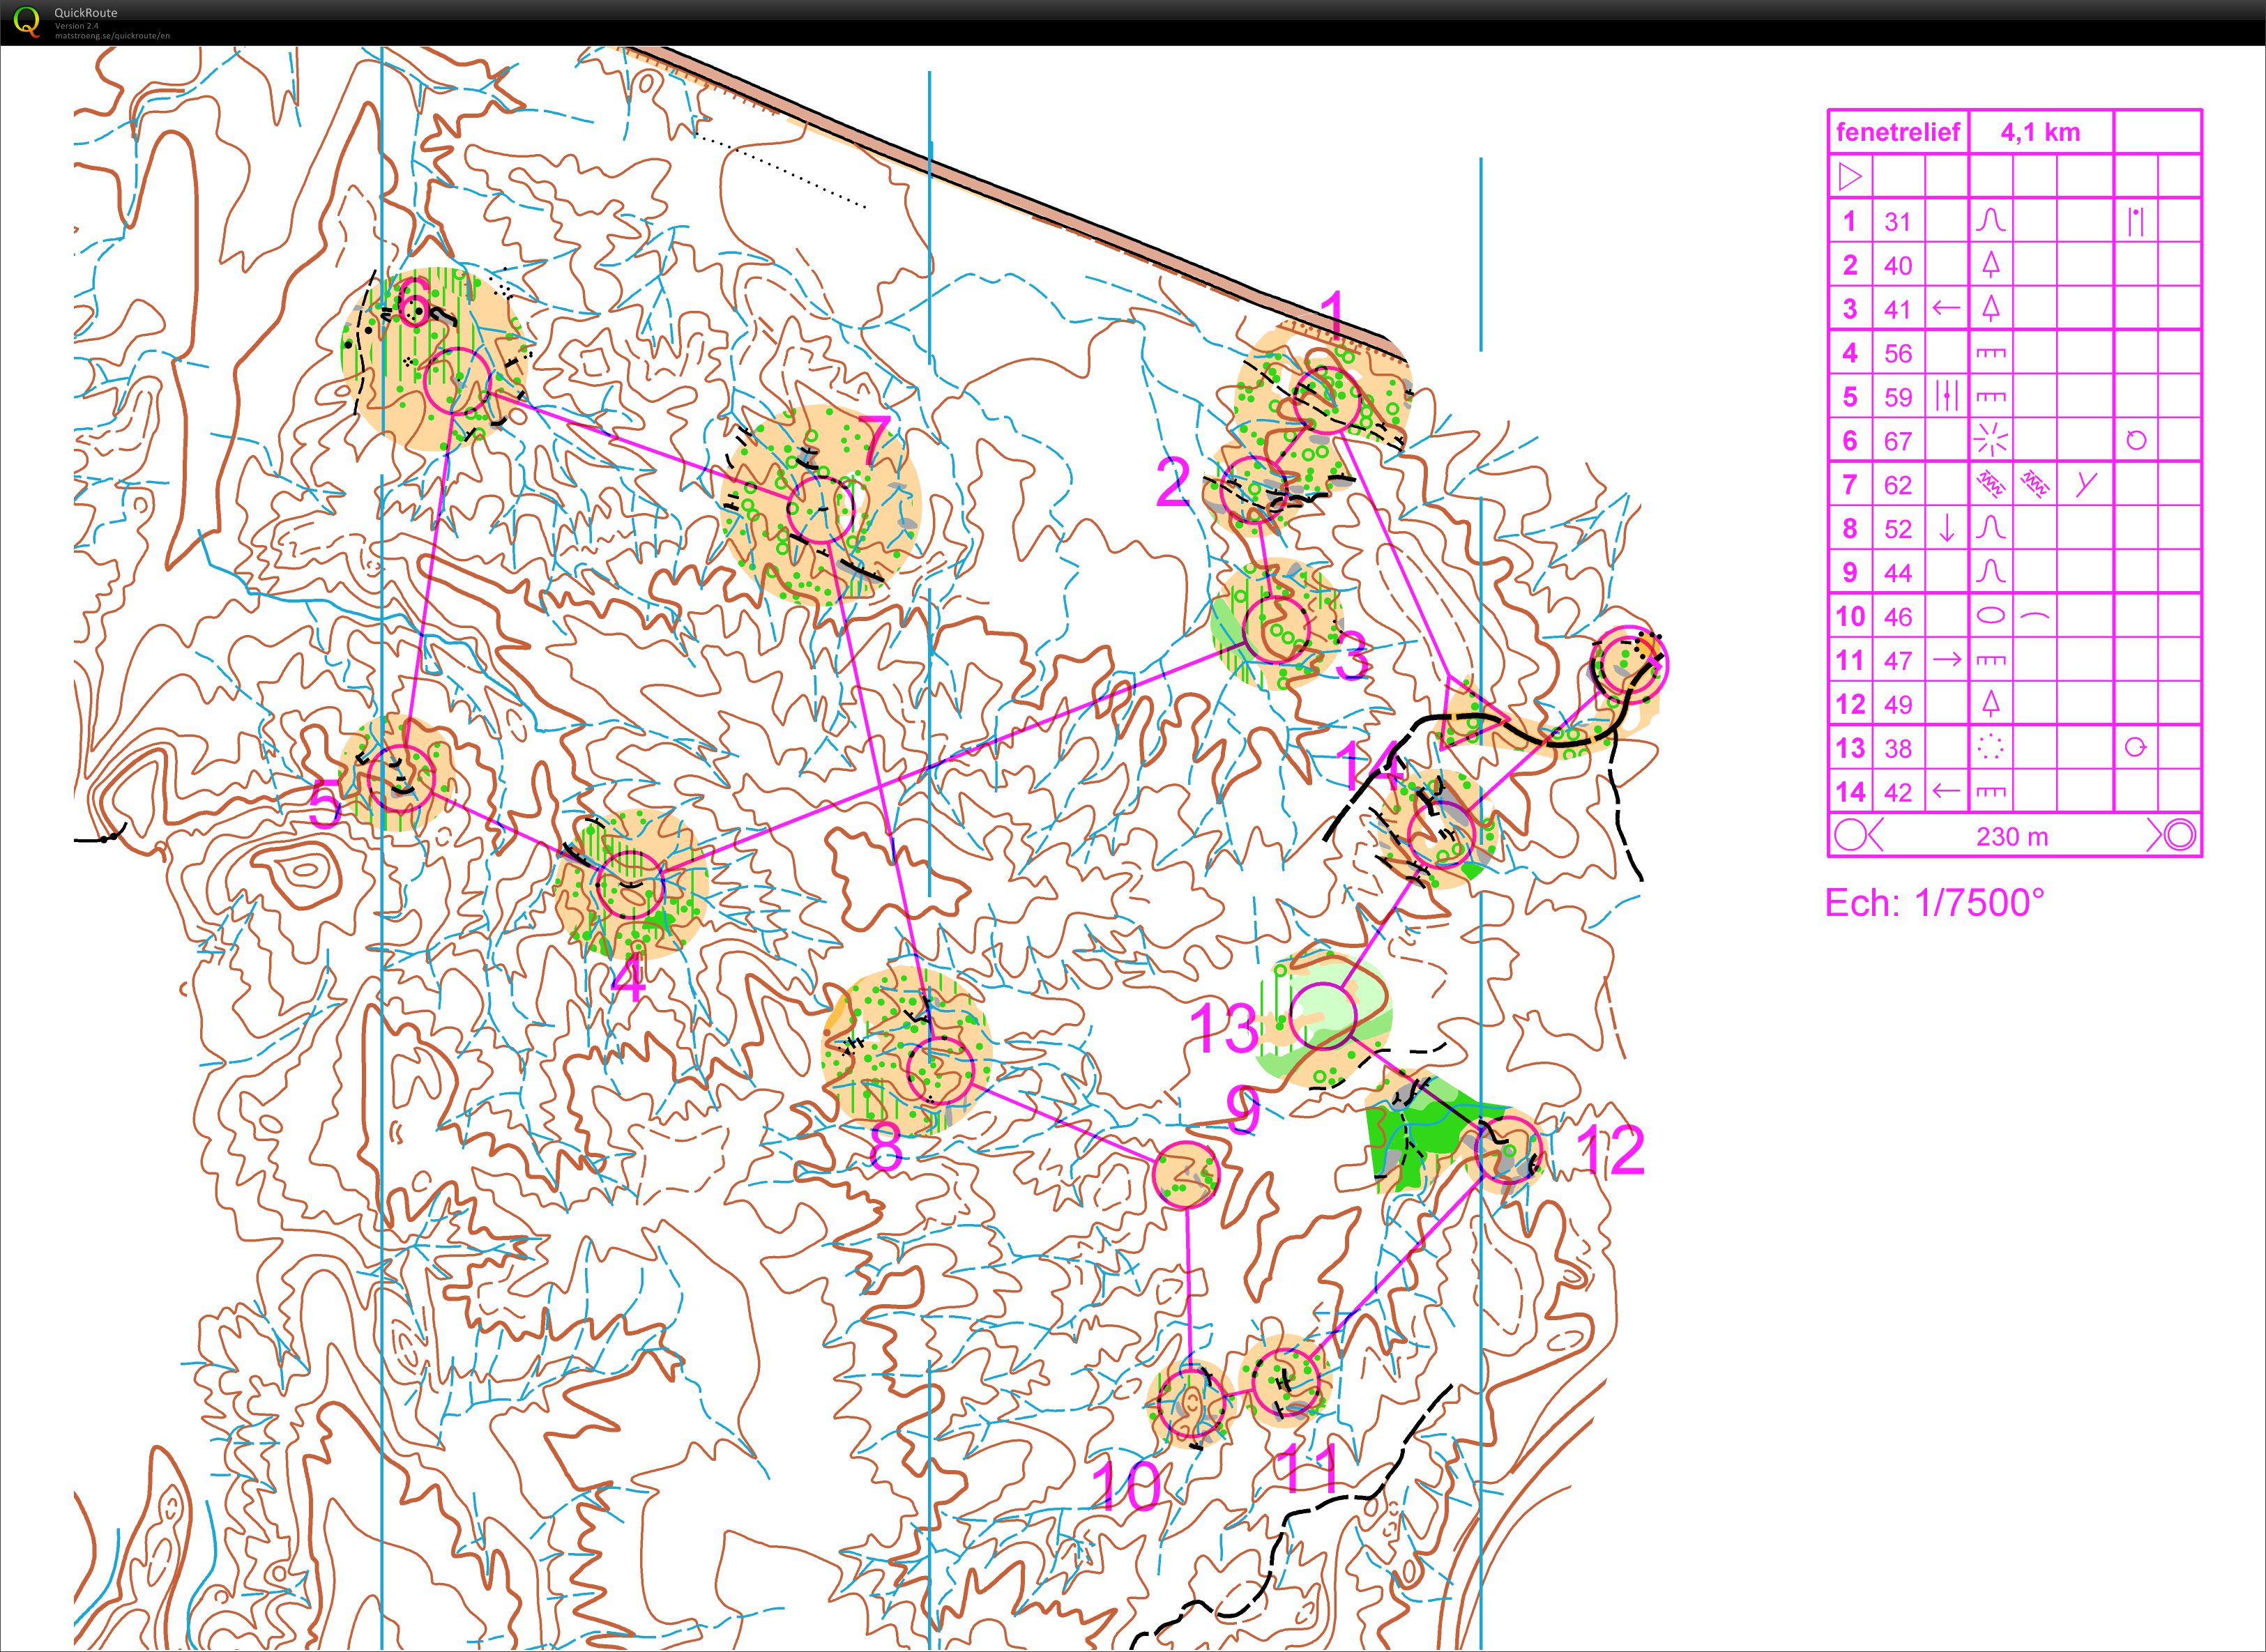This screenshot has width=2266, height=1652.
Task: Select control circle 8 on the map
Action: 940,1069
